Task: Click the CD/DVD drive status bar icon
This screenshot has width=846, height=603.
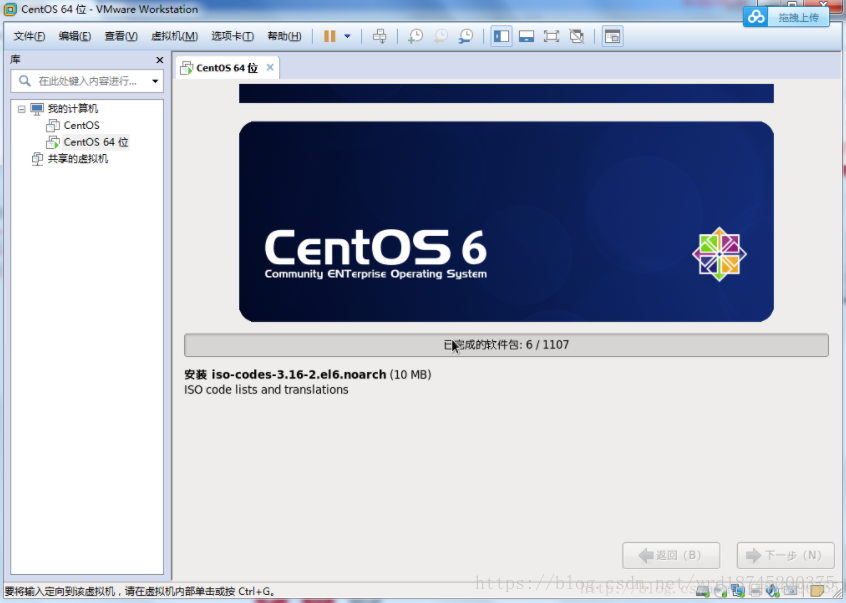Action: [720, 591]
